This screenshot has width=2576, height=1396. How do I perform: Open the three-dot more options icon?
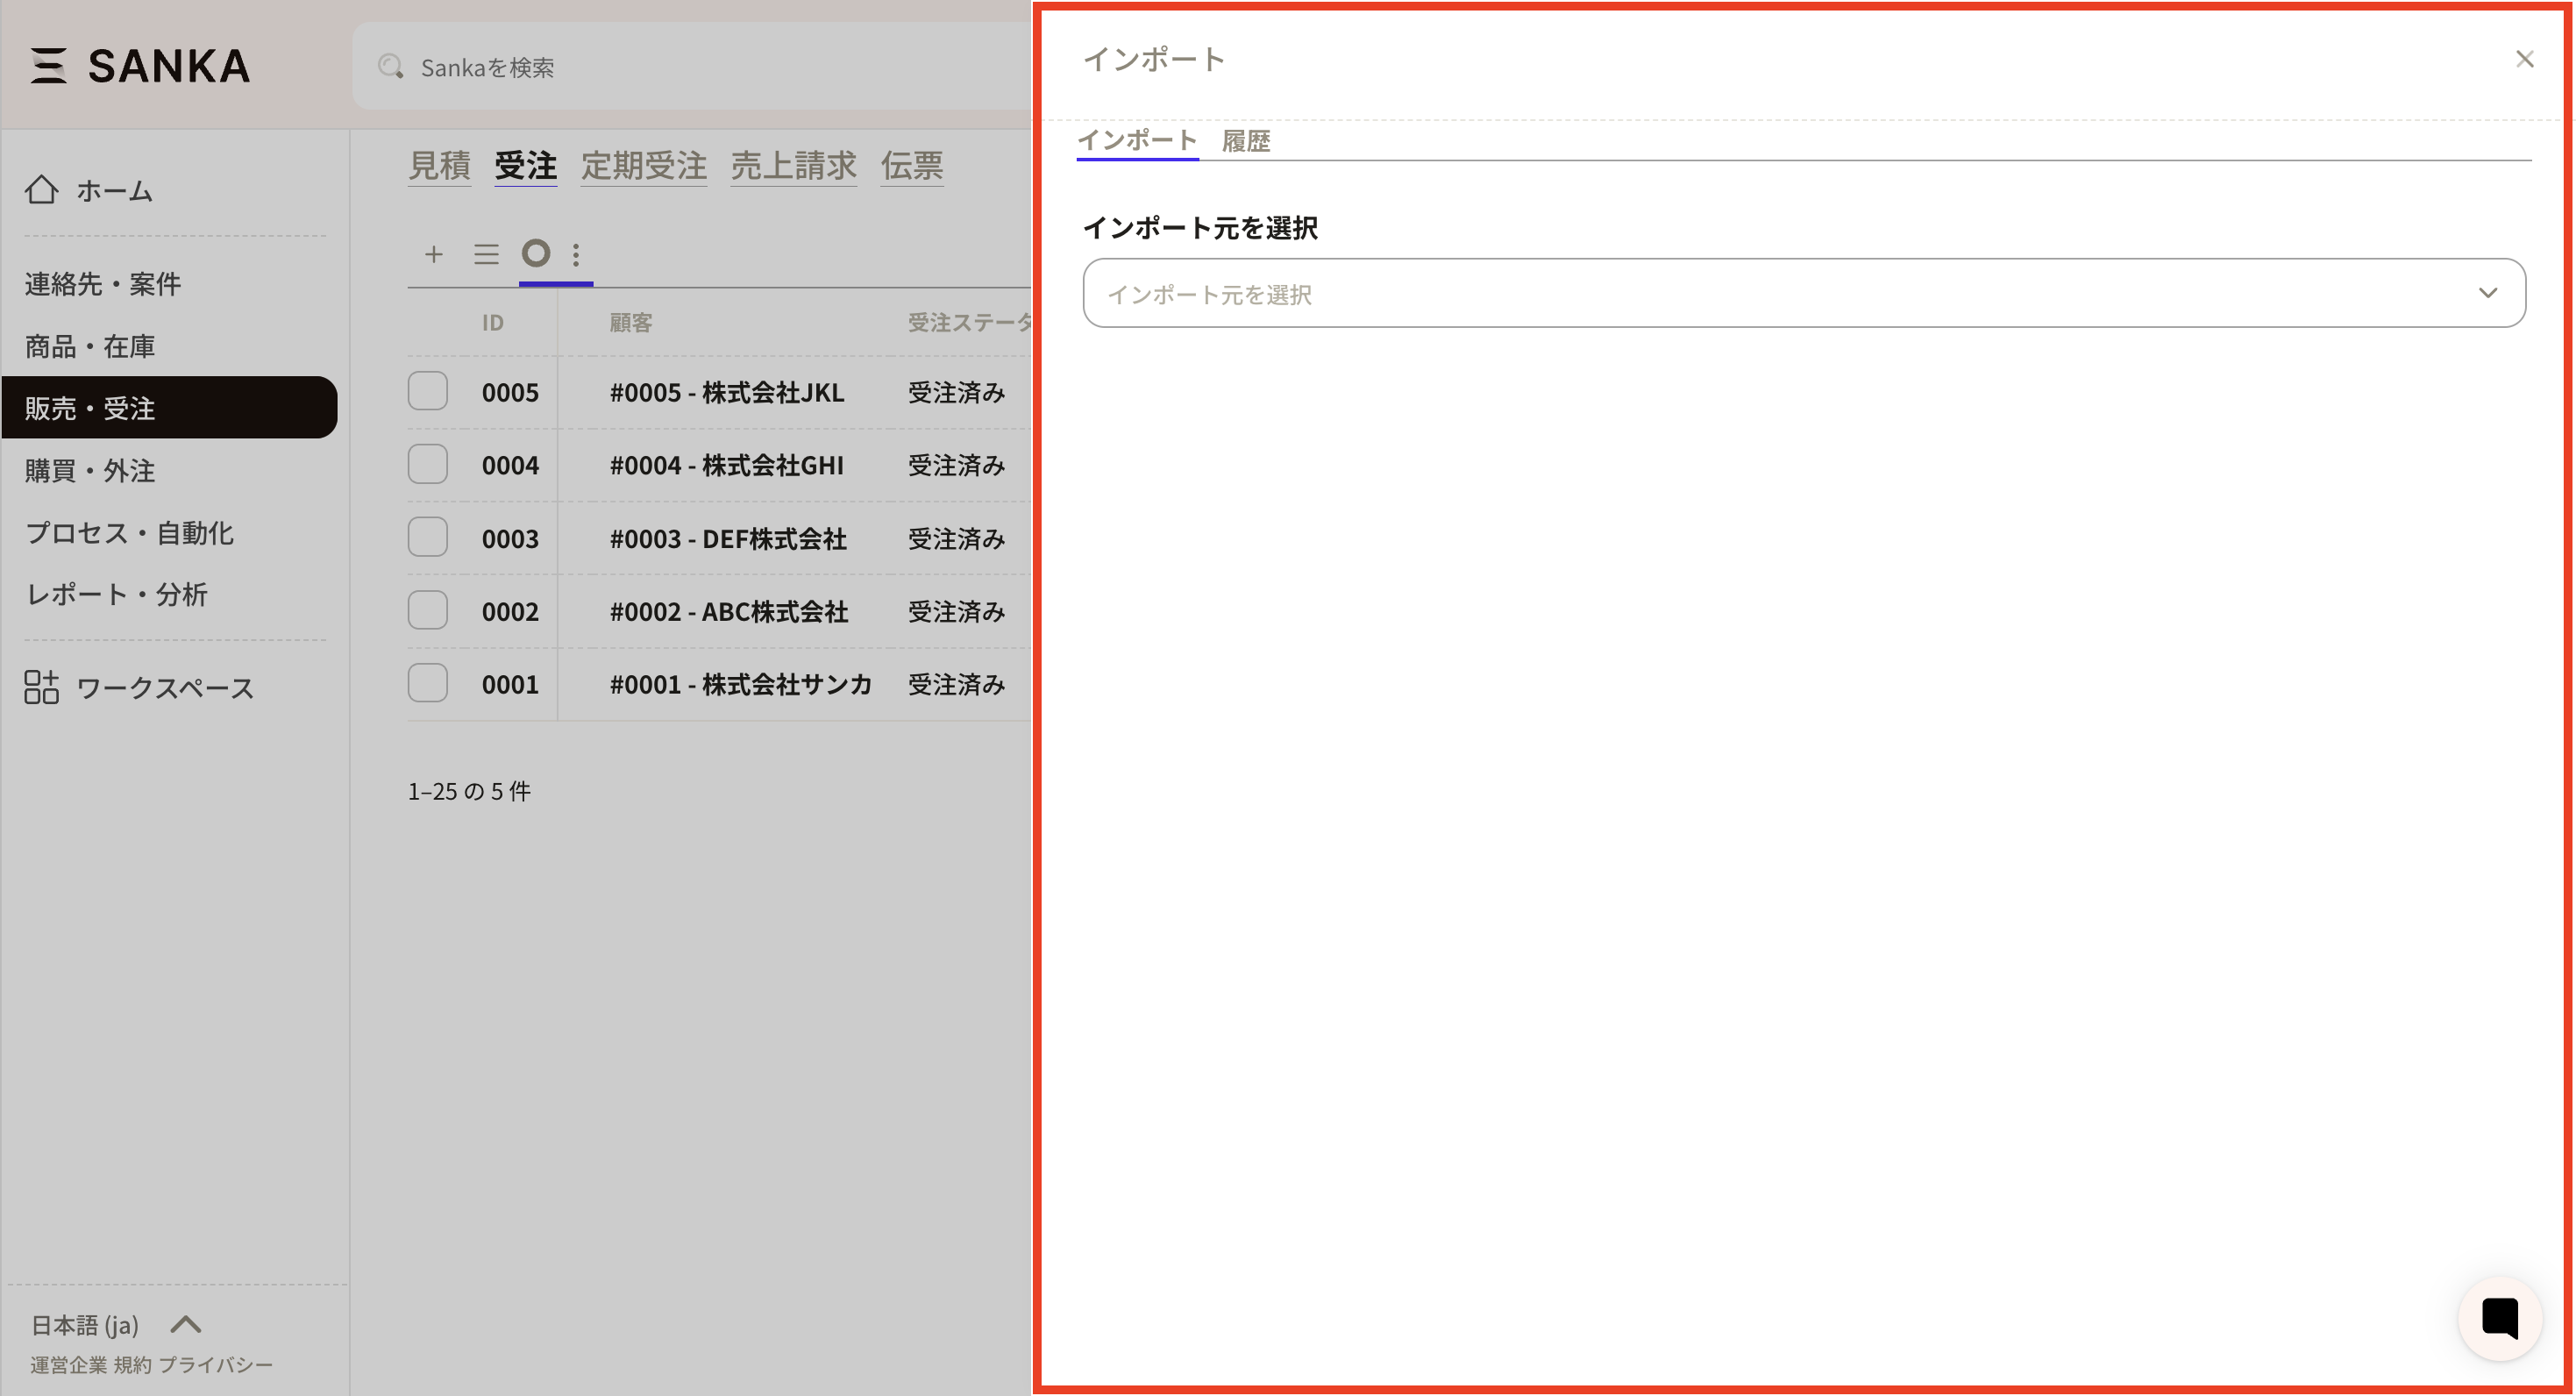576,254
